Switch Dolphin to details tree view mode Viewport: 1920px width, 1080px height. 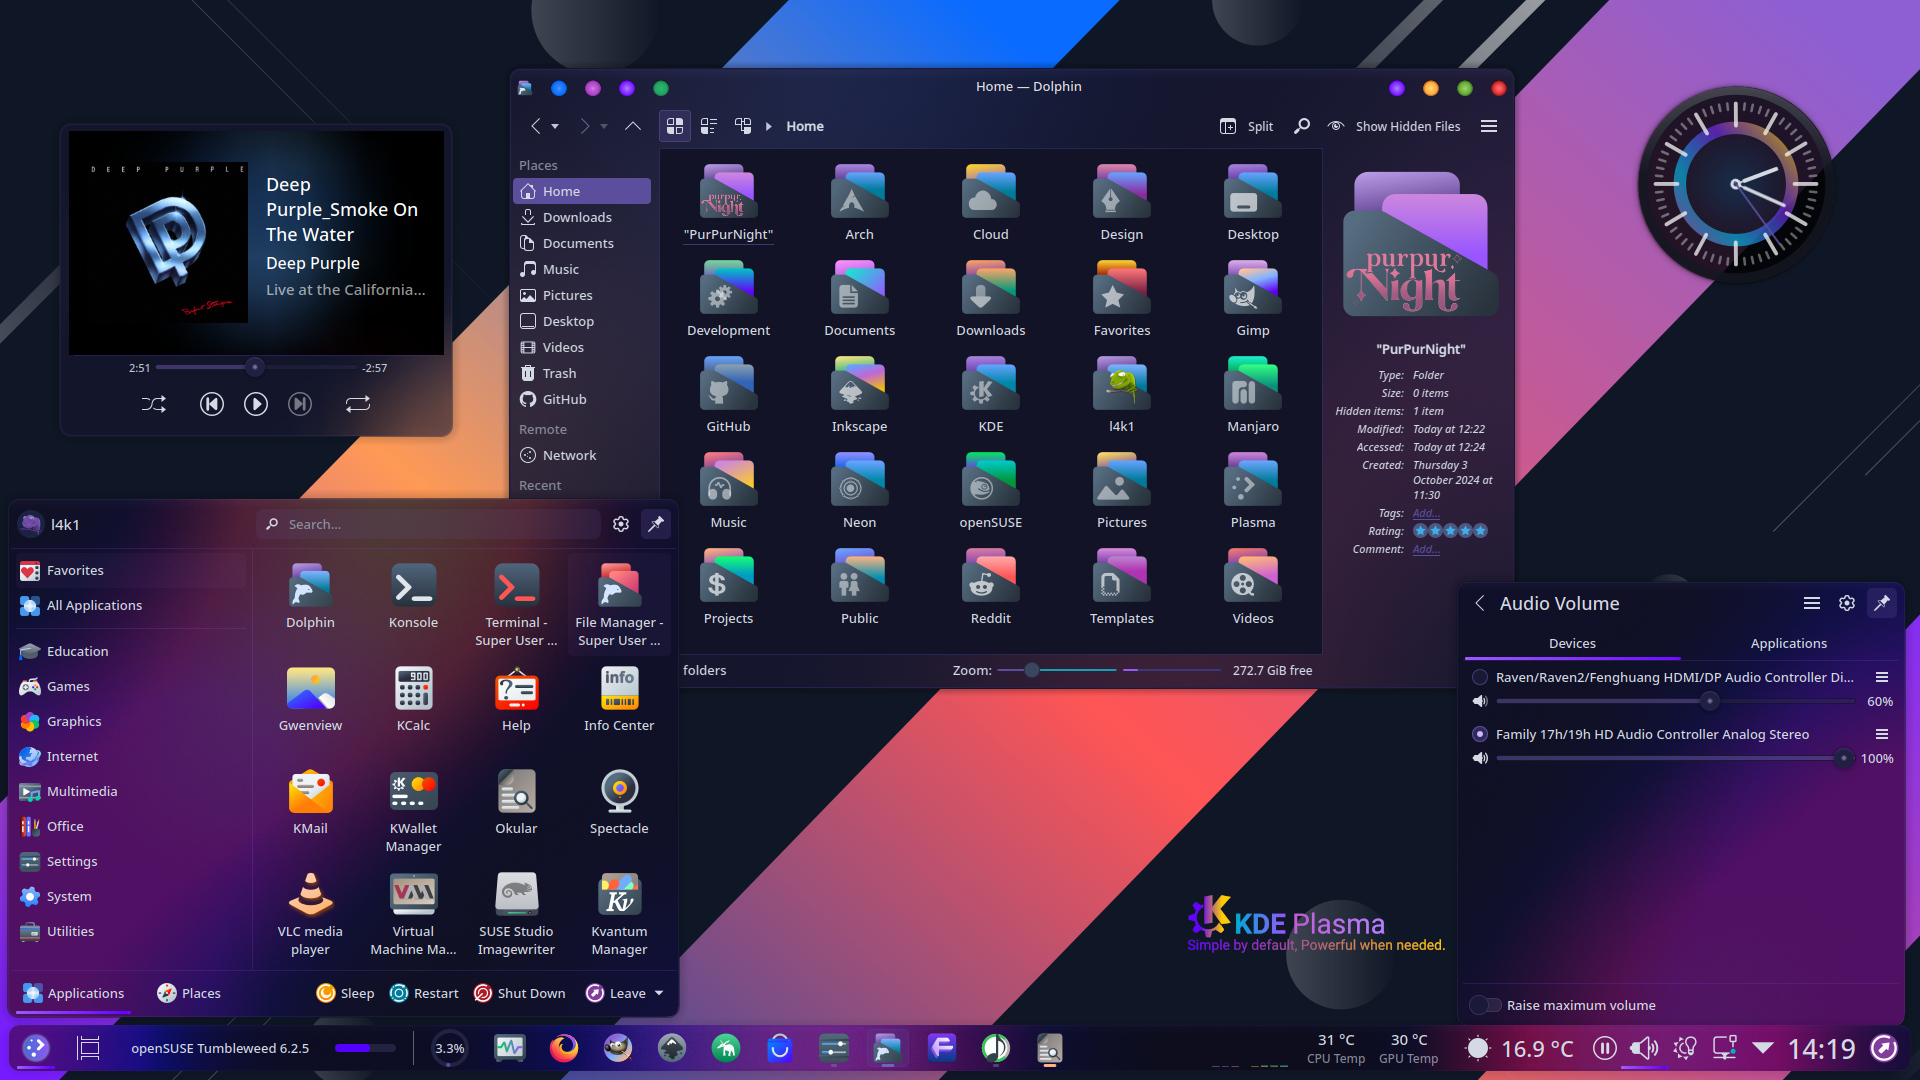pyautogui.click(x=743, y=126)
